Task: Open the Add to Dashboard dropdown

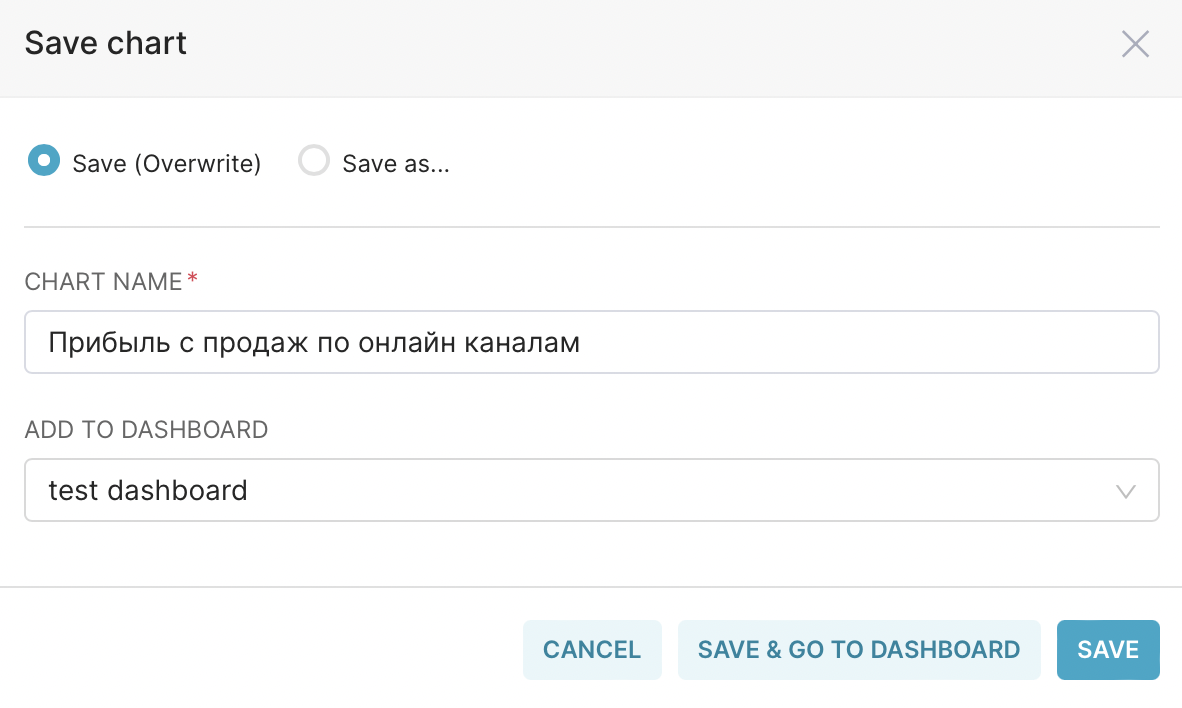Action: pos(591,490)
